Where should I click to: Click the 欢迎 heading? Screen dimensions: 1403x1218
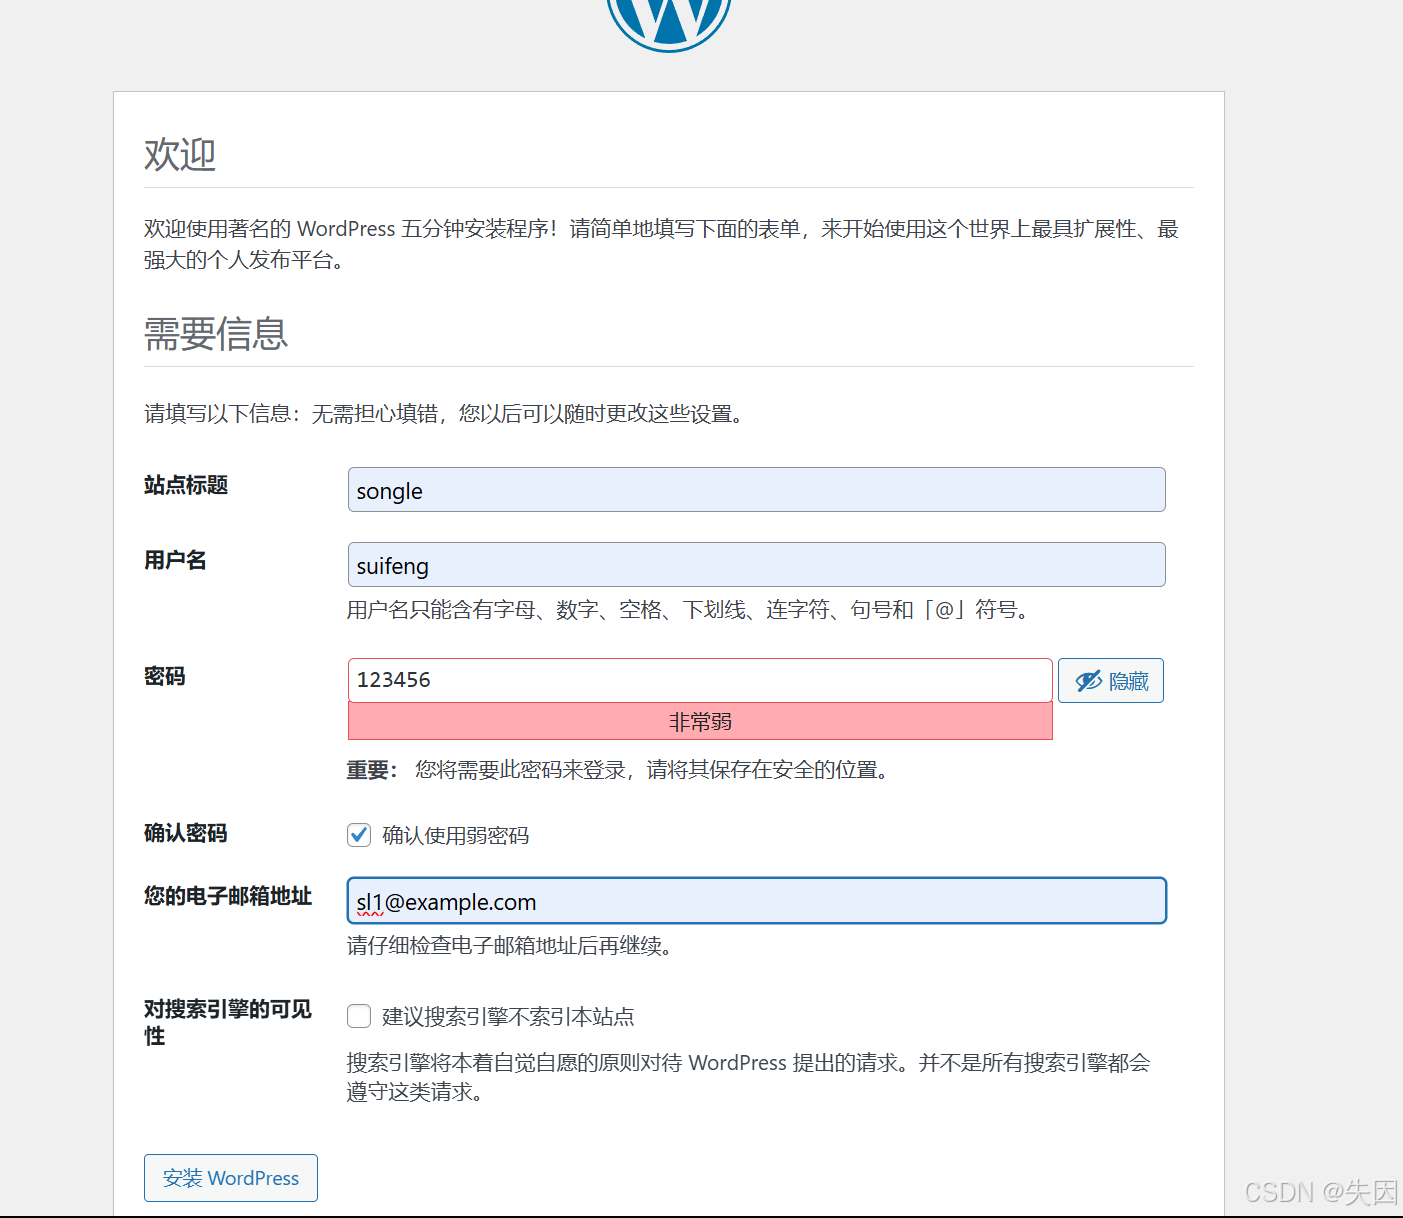point(180,154)
